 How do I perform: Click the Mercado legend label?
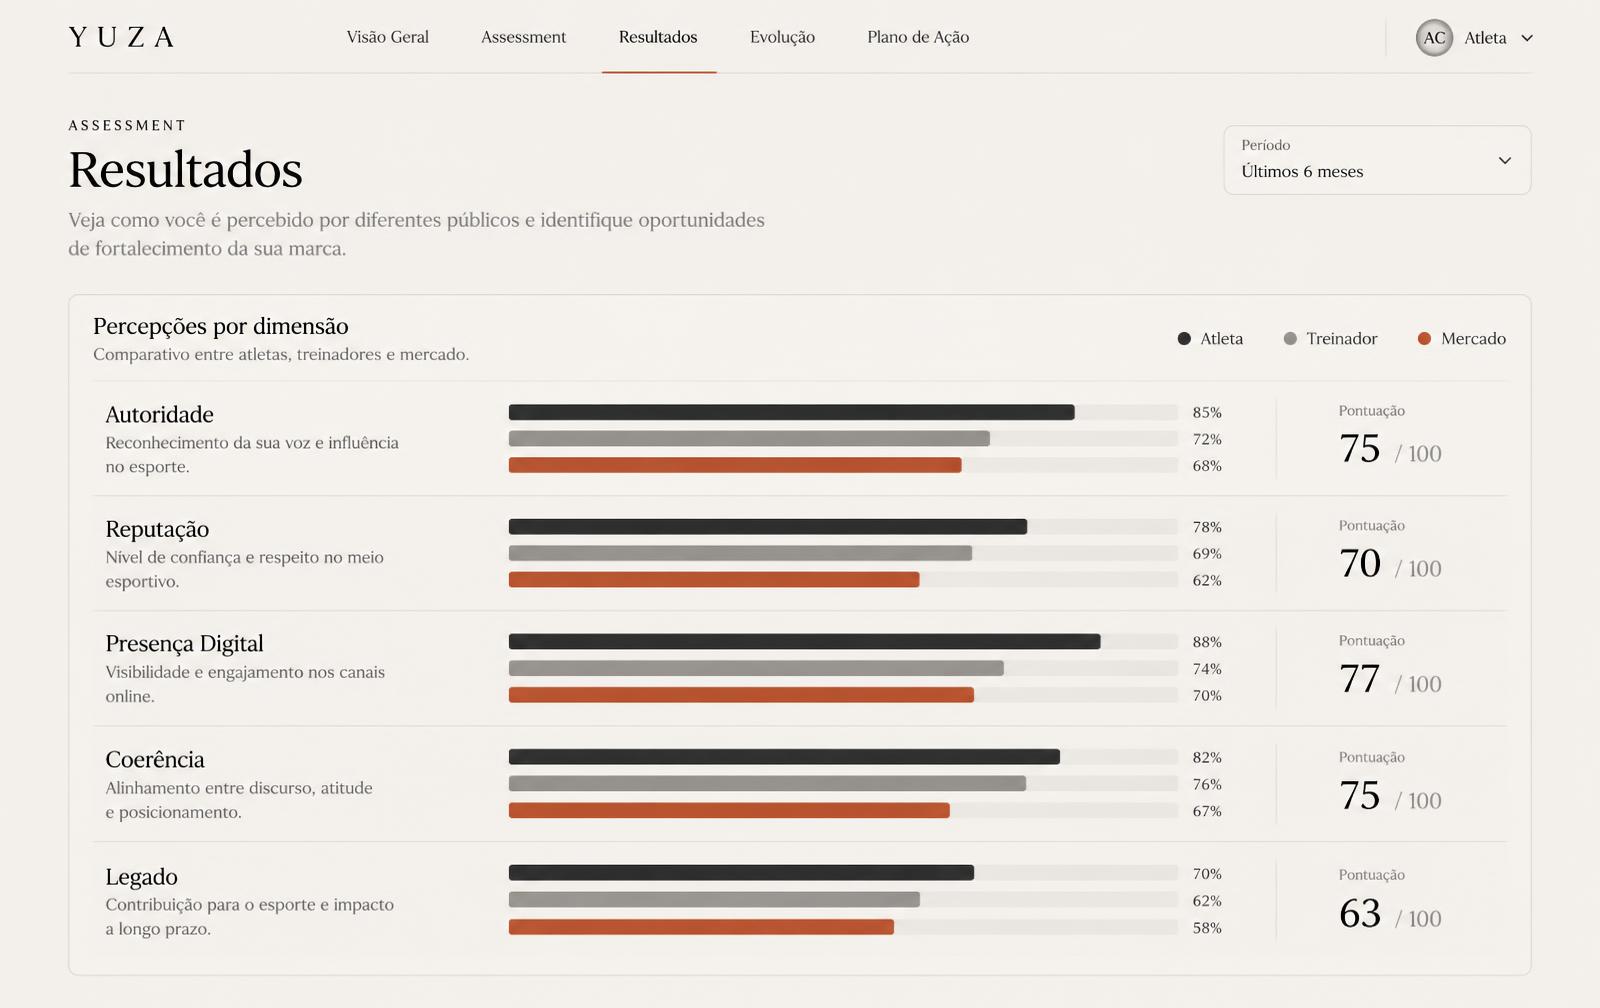coord(1473,339)
